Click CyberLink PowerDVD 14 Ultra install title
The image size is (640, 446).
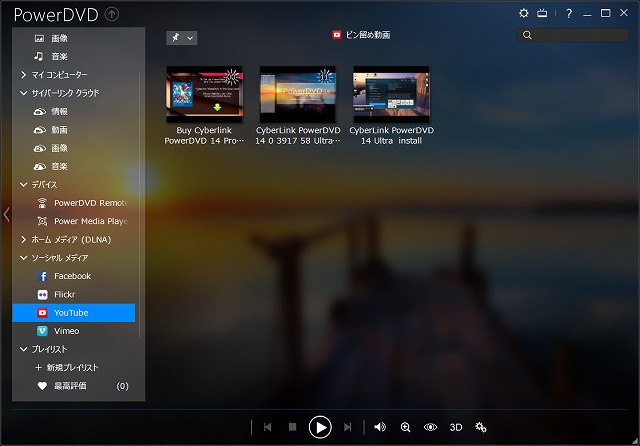point(391,135)
